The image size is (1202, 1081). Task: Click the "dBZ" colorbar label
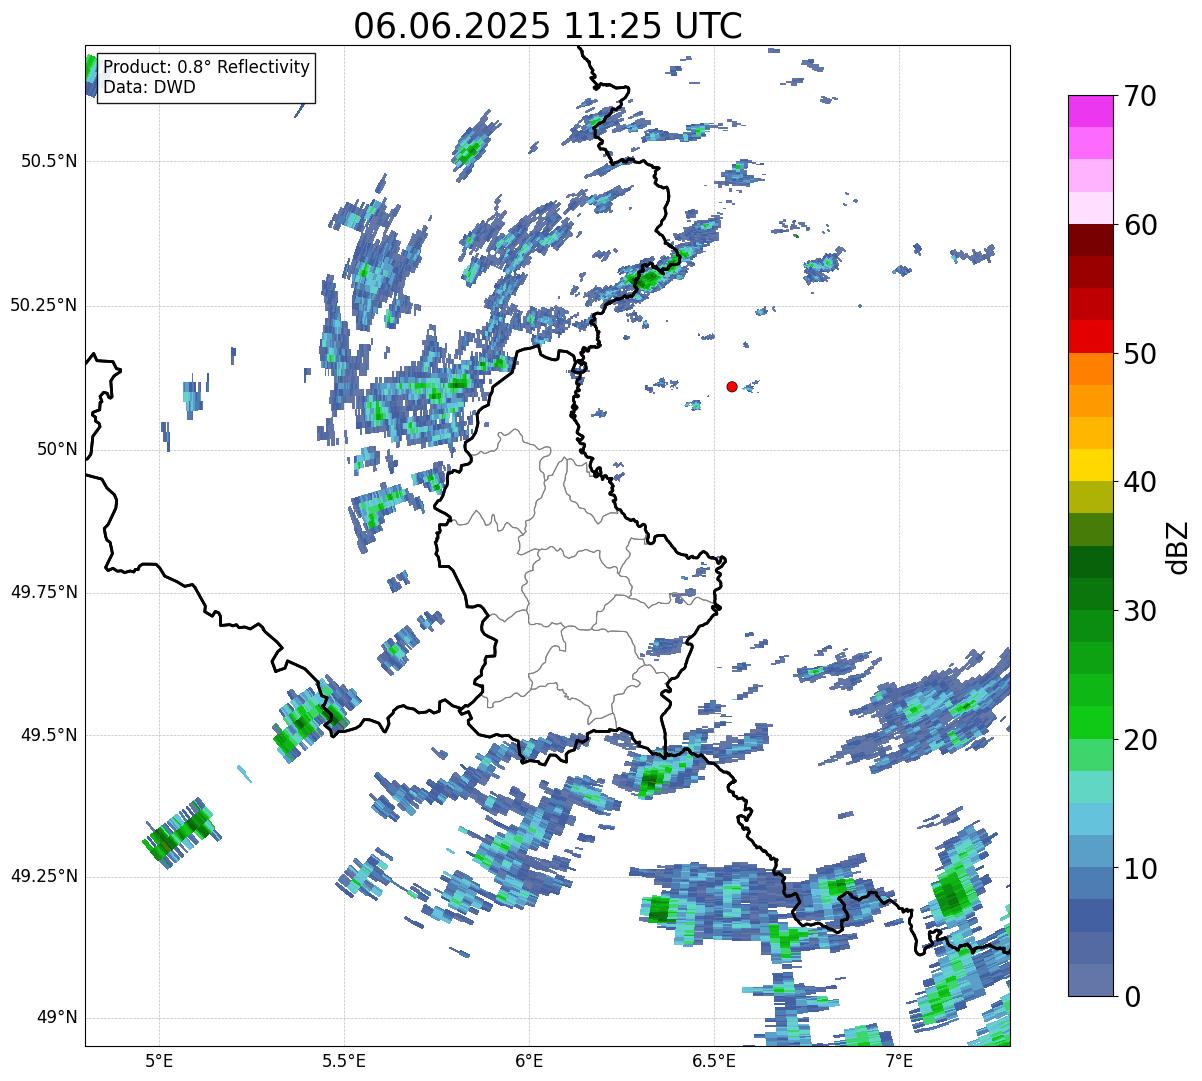click(x=1178, y=546)
